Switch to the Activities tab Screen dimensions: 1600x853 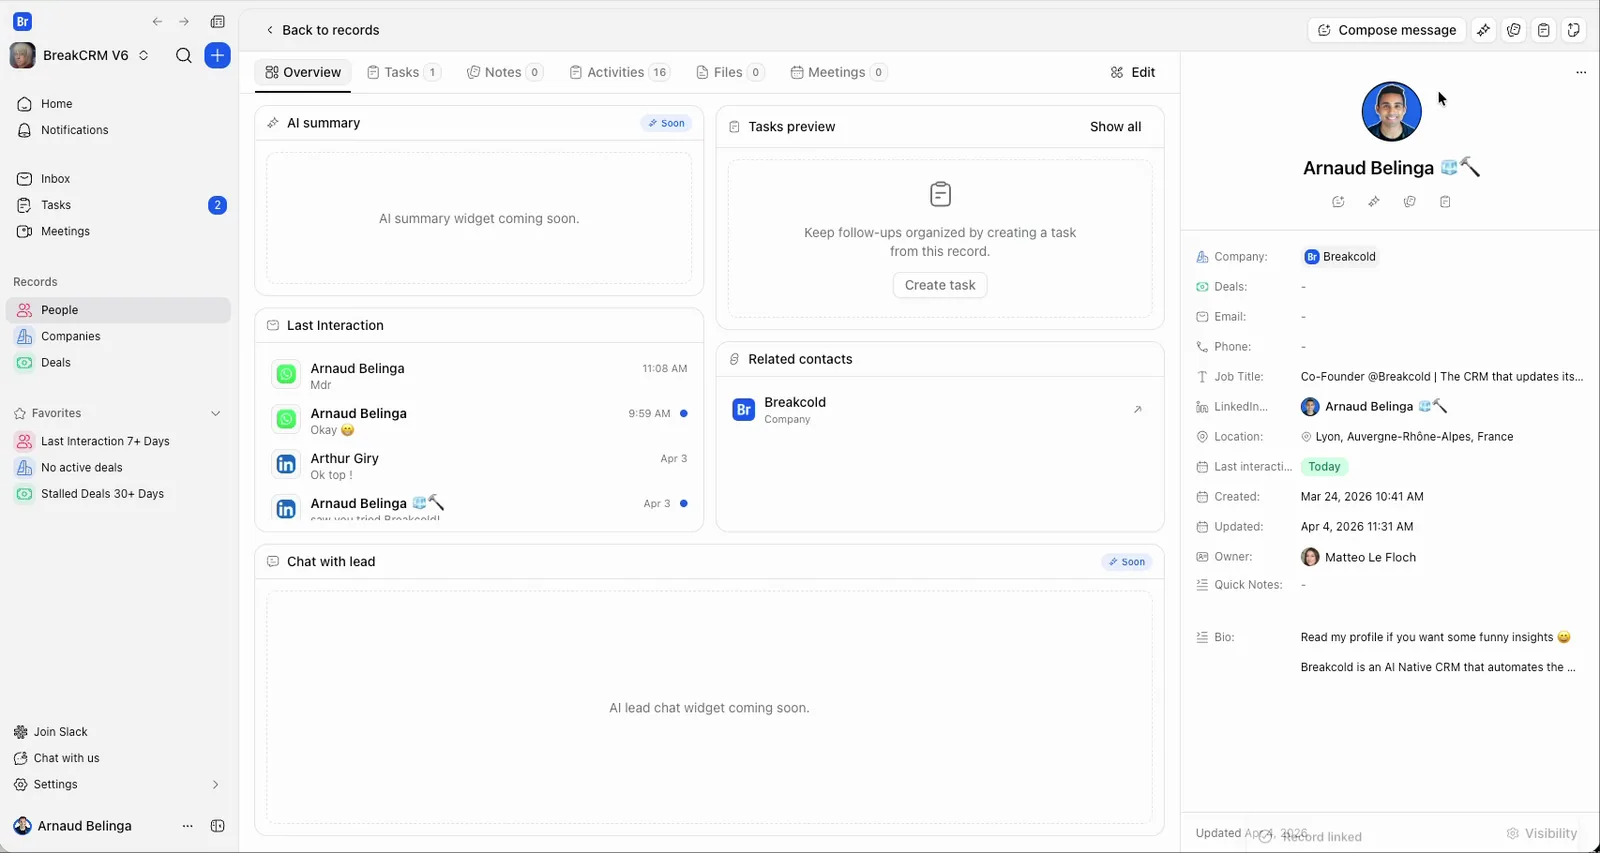[x=620, y=72]
